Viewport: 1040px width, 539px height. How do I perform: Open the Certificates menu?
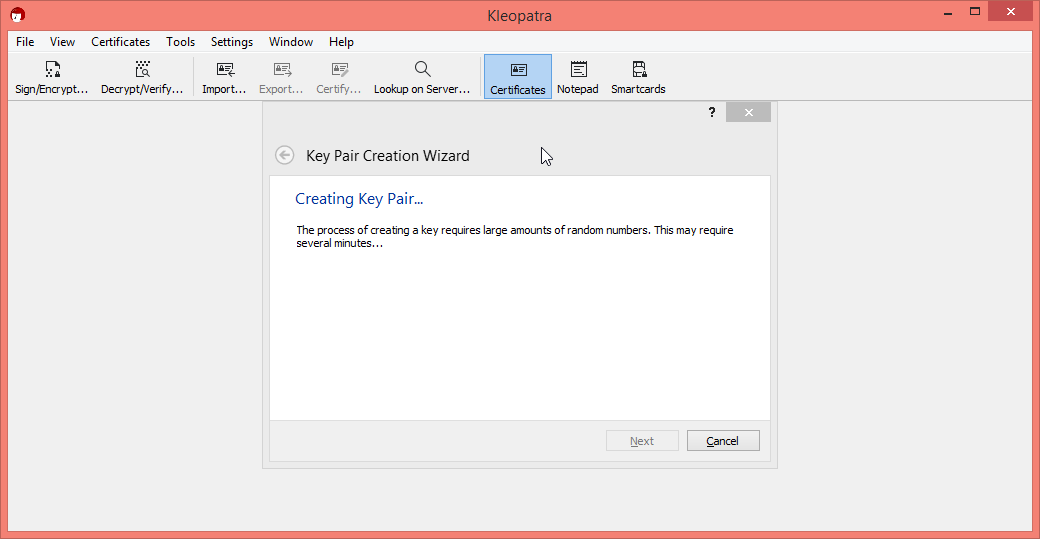pyautogui.click(x=120, y=42)
